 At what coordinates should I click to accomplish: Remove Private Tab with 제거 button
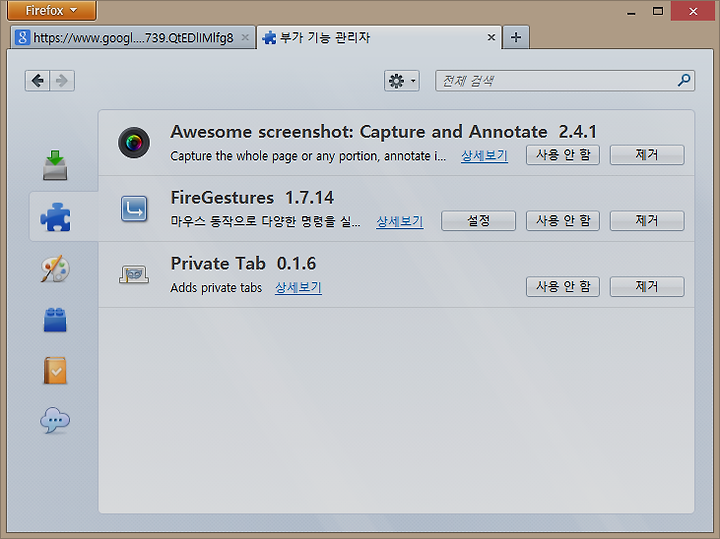point(647,286)
